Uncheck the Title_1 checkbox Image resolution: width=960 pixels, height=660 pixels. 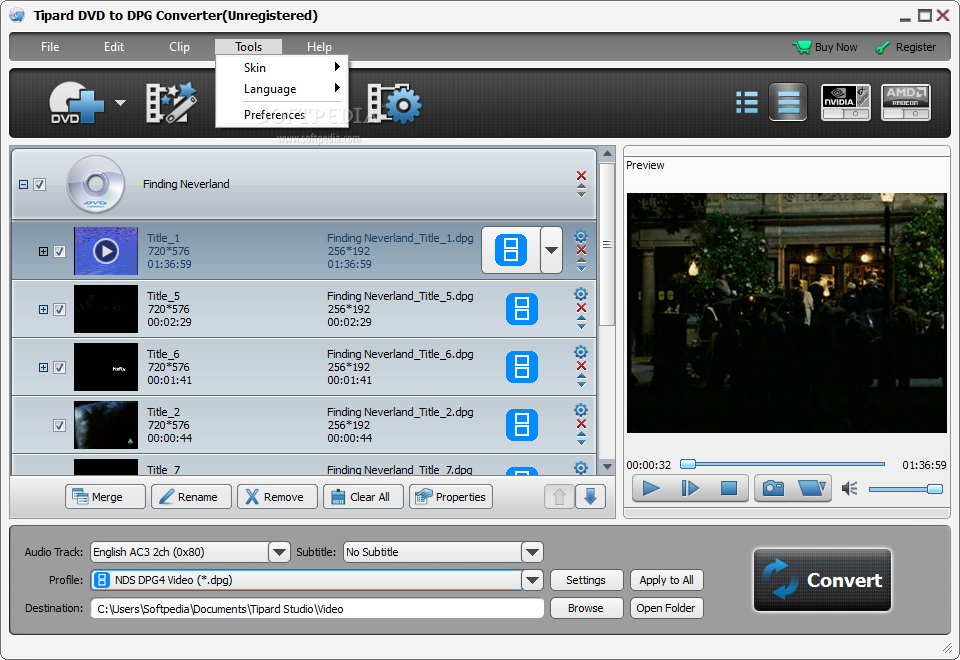59,252
